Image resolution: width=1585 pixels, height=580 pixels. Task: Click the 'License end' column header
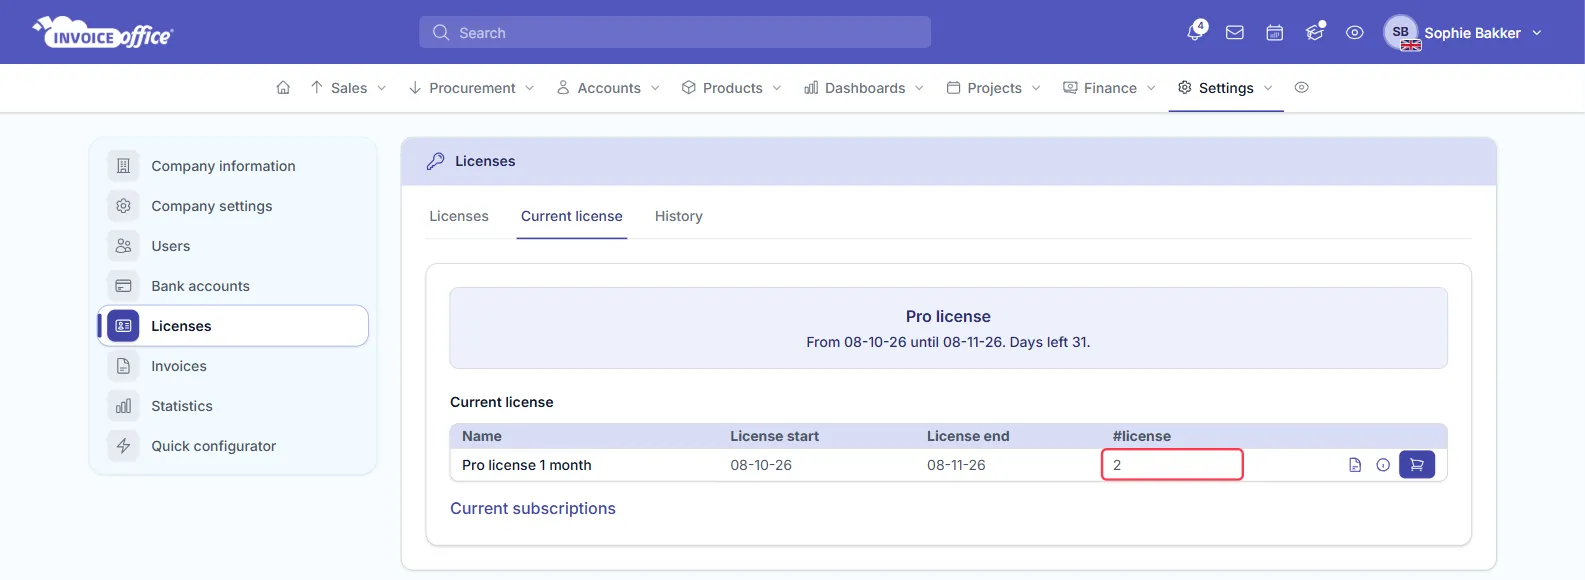pyautogui.click(x=968, y=436)
